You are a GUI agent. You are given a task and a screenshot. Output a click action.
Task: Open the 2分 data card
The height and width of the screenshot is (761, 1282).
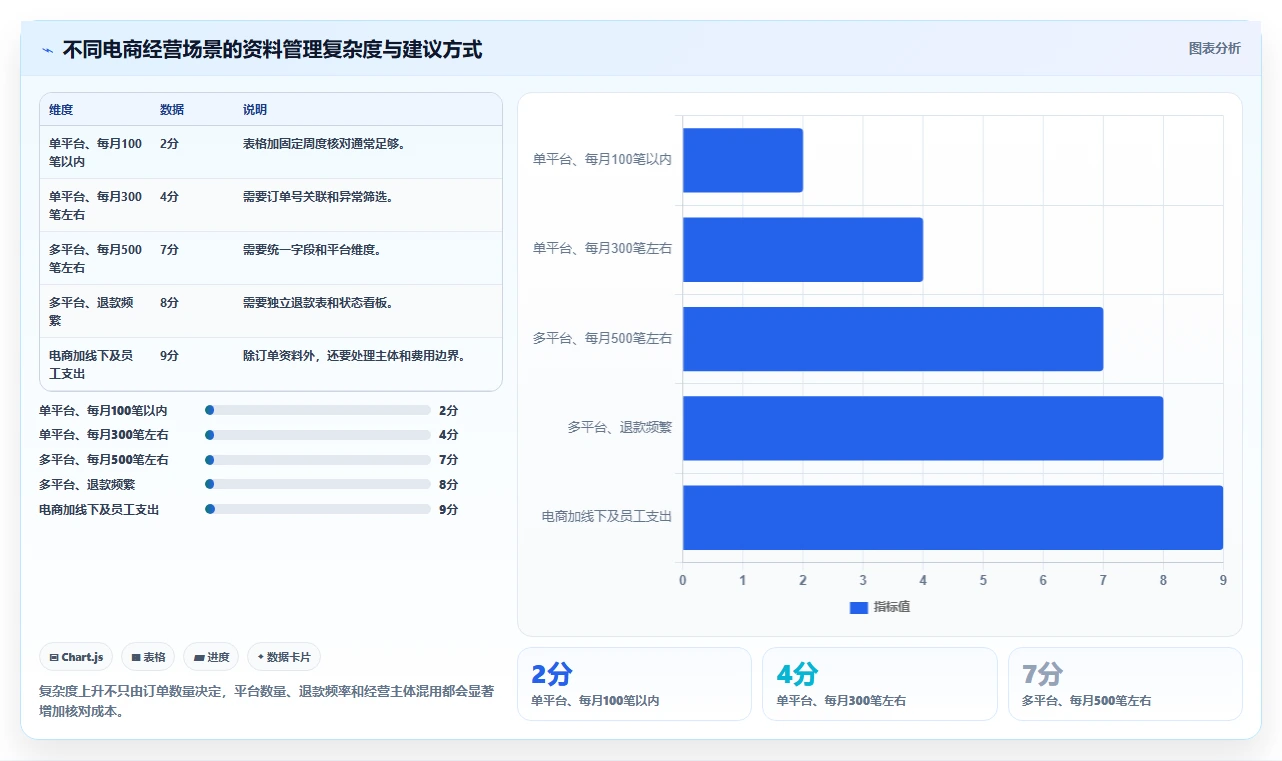click(x=634, y=684)
